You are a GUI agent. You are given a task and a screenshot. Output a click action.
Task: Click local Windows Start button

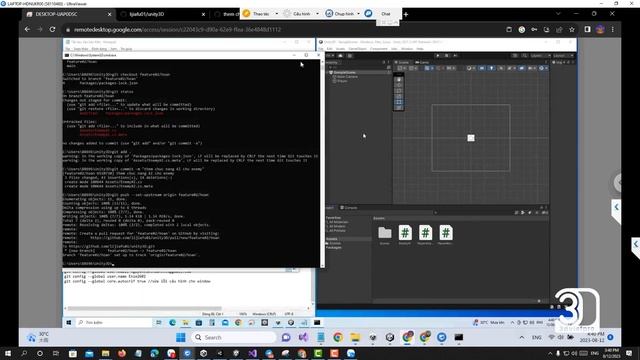[7, 353]
